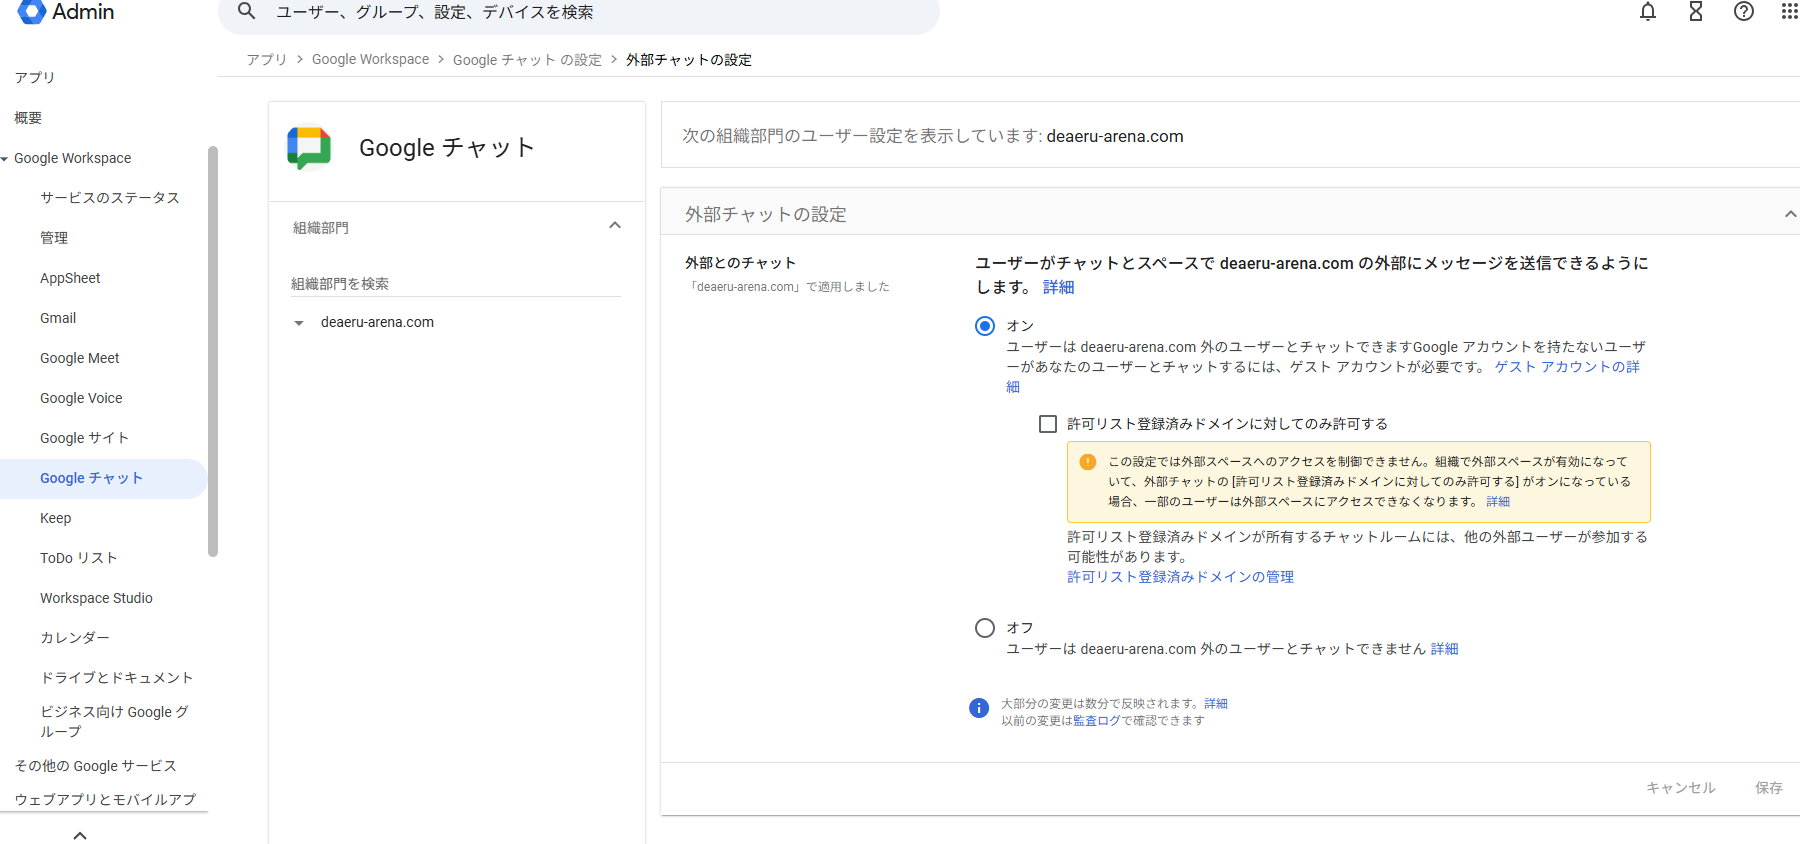Go to アプリ breadcrumb
Screen dimensions: 1800x844
tap(267, 60)
